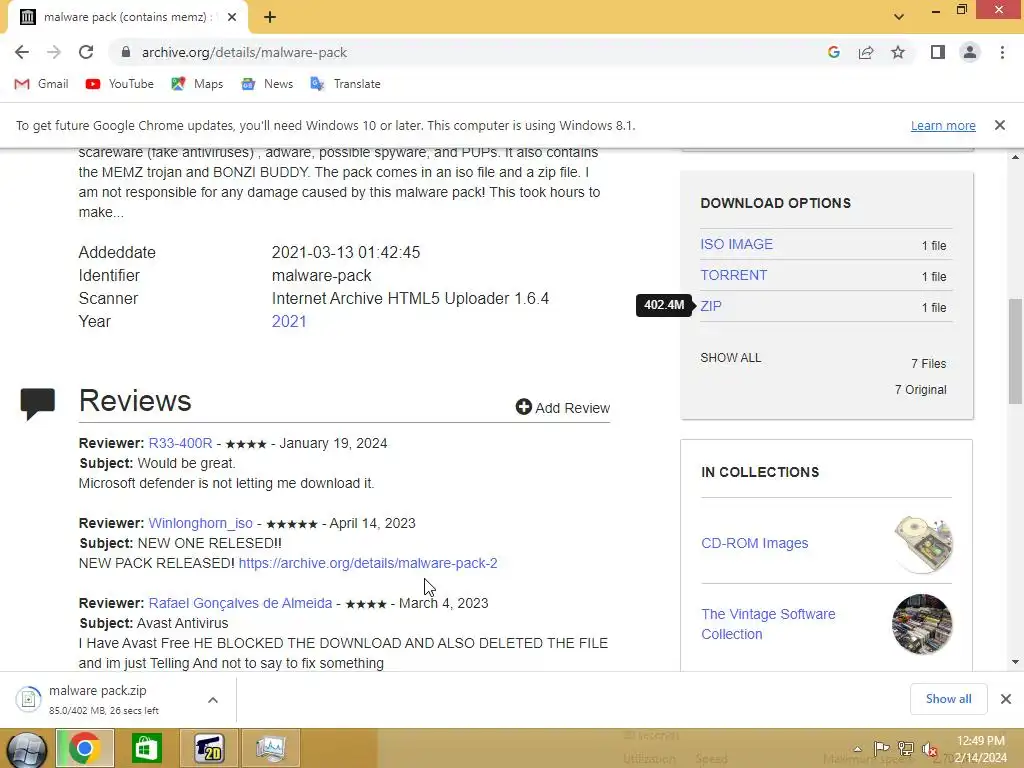This screenshot has height=768, width=1024.
Task: Click the Reviews speech bubble icon
Action: point(38,403)
